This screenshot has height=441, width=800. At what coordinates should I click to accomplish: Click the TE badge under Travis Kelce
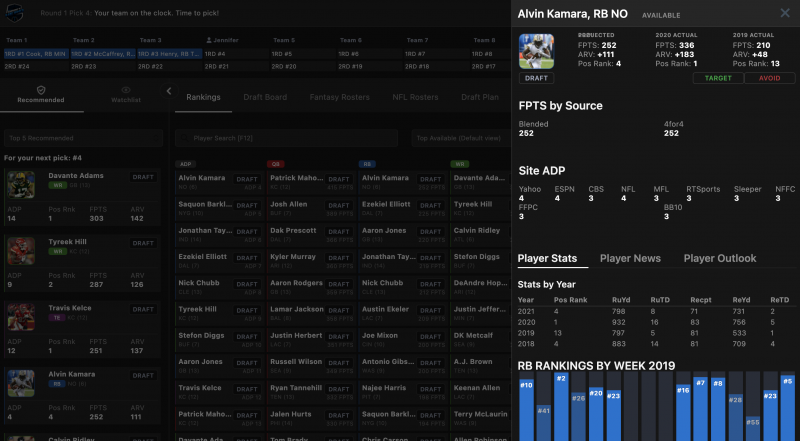pos(55,317)
